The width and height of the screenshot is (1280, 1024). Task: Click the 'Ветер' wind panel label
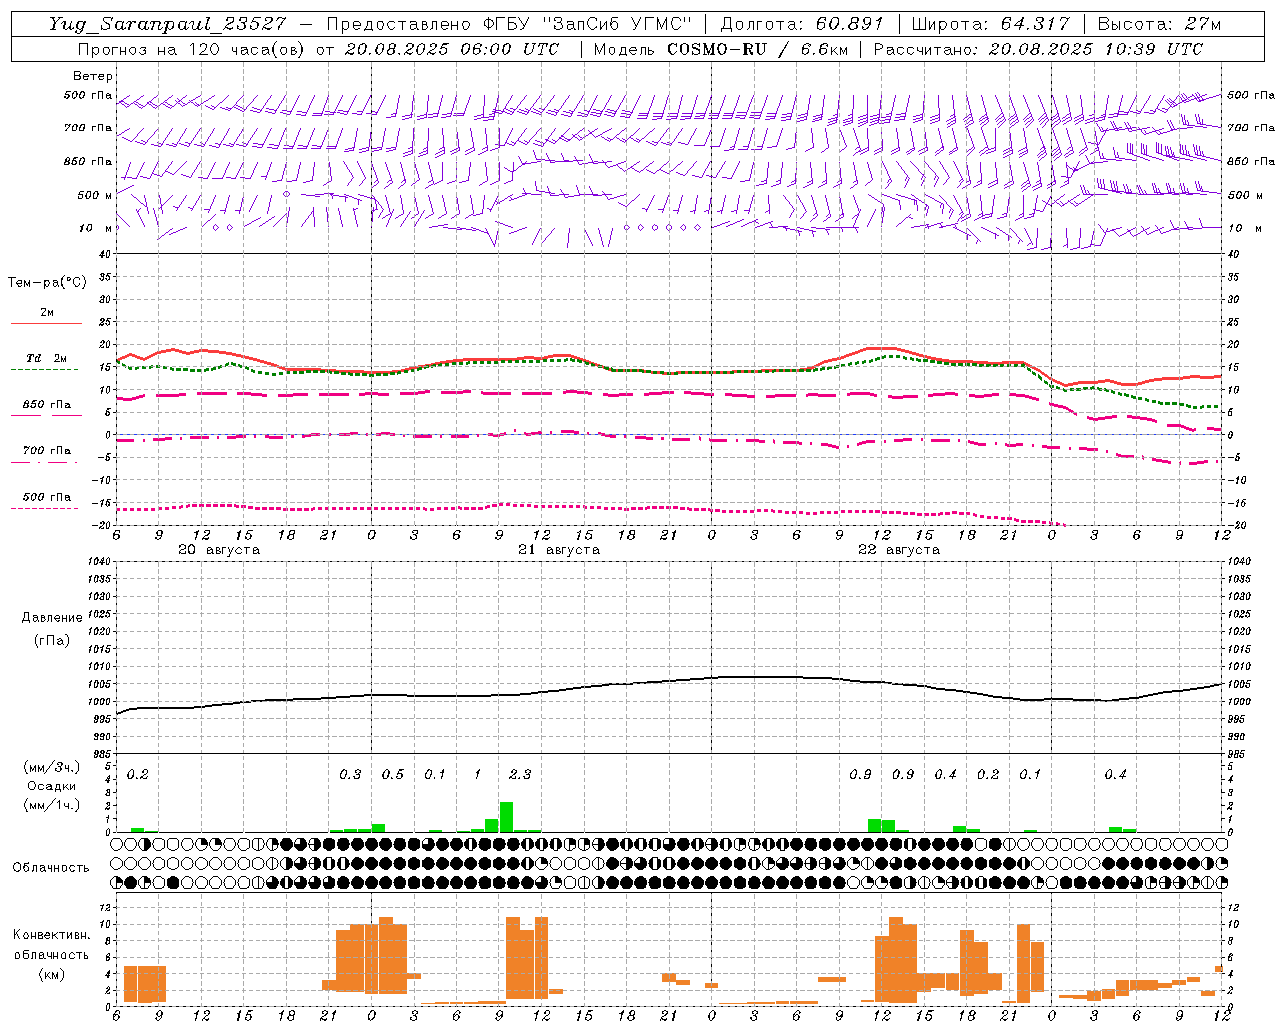93,76
